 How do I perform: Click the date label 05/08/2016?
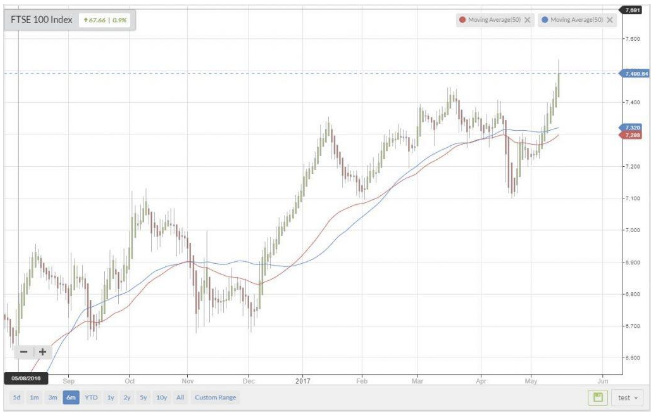pyautogui.click(x=26, y=378)
